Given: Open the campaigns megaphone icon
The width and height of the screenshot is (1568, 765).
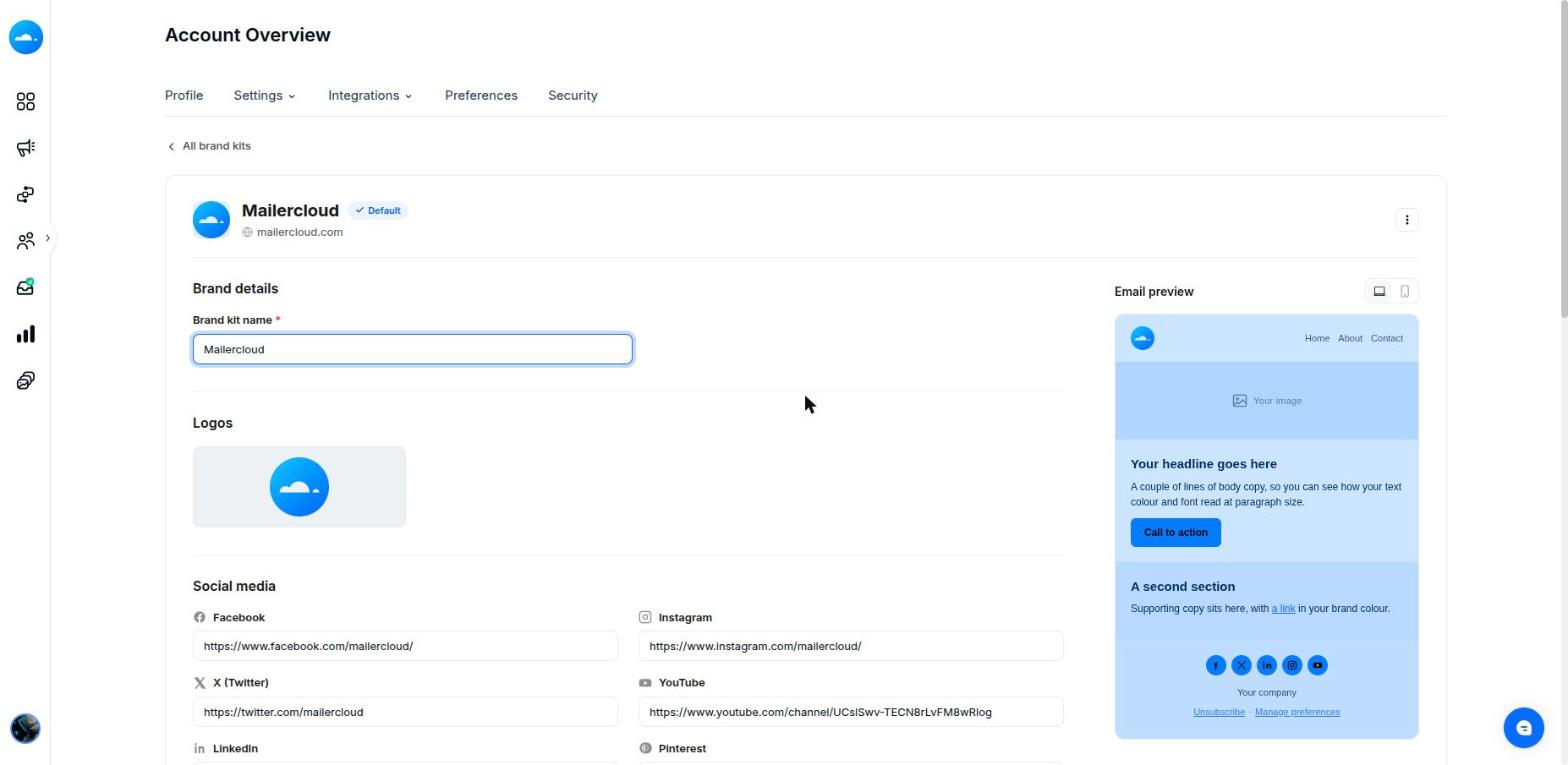Looking at the screenshot, I should tap(26, 148).
